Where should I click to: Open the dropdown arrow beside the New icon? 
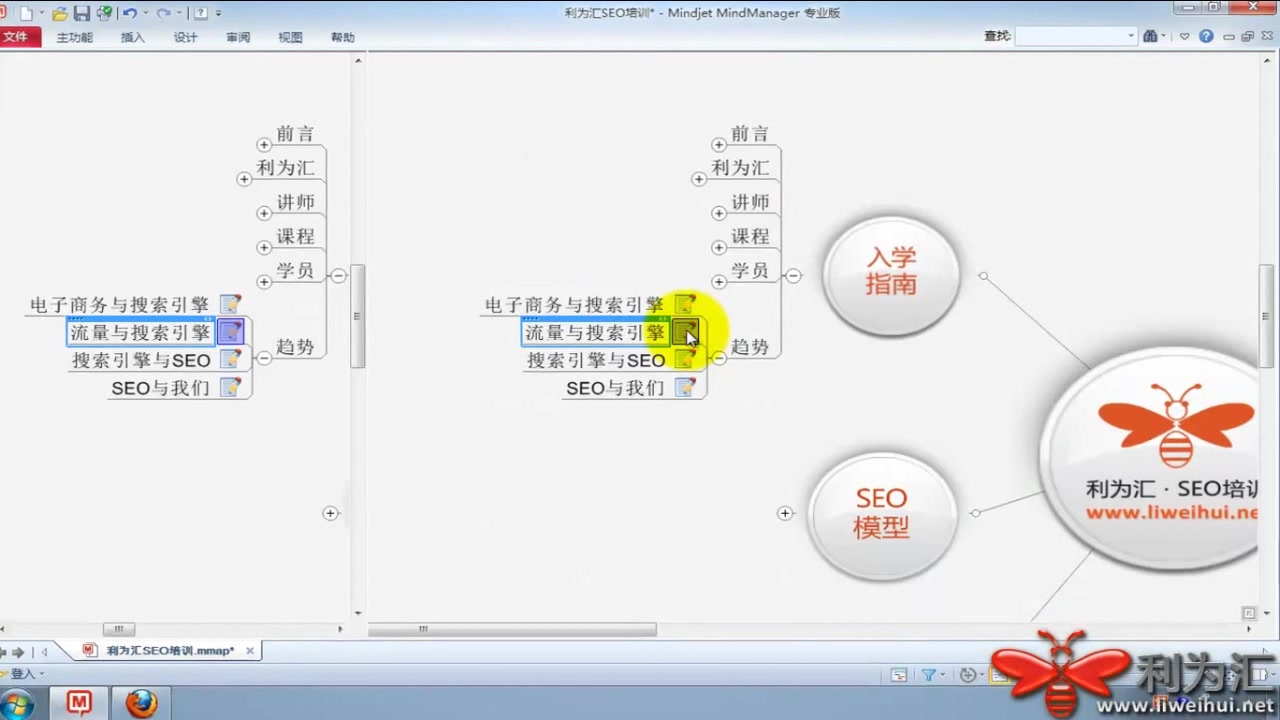coord(41,14)
